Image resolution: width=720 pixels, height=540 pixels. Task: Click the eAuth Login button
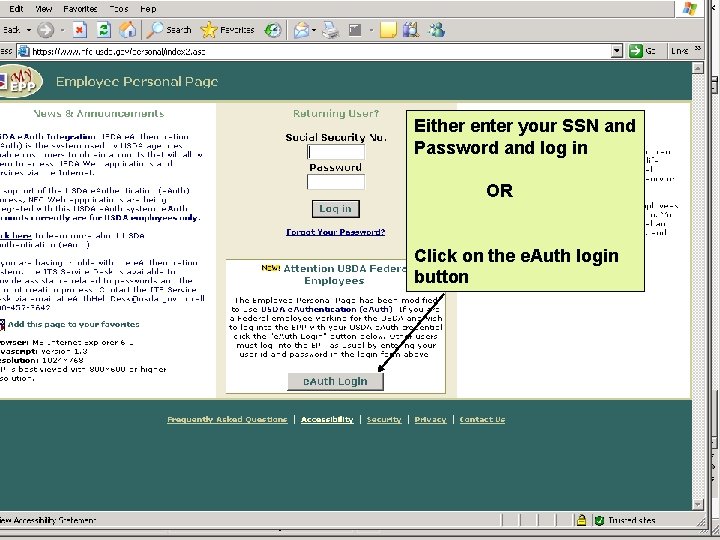[335, 382]
